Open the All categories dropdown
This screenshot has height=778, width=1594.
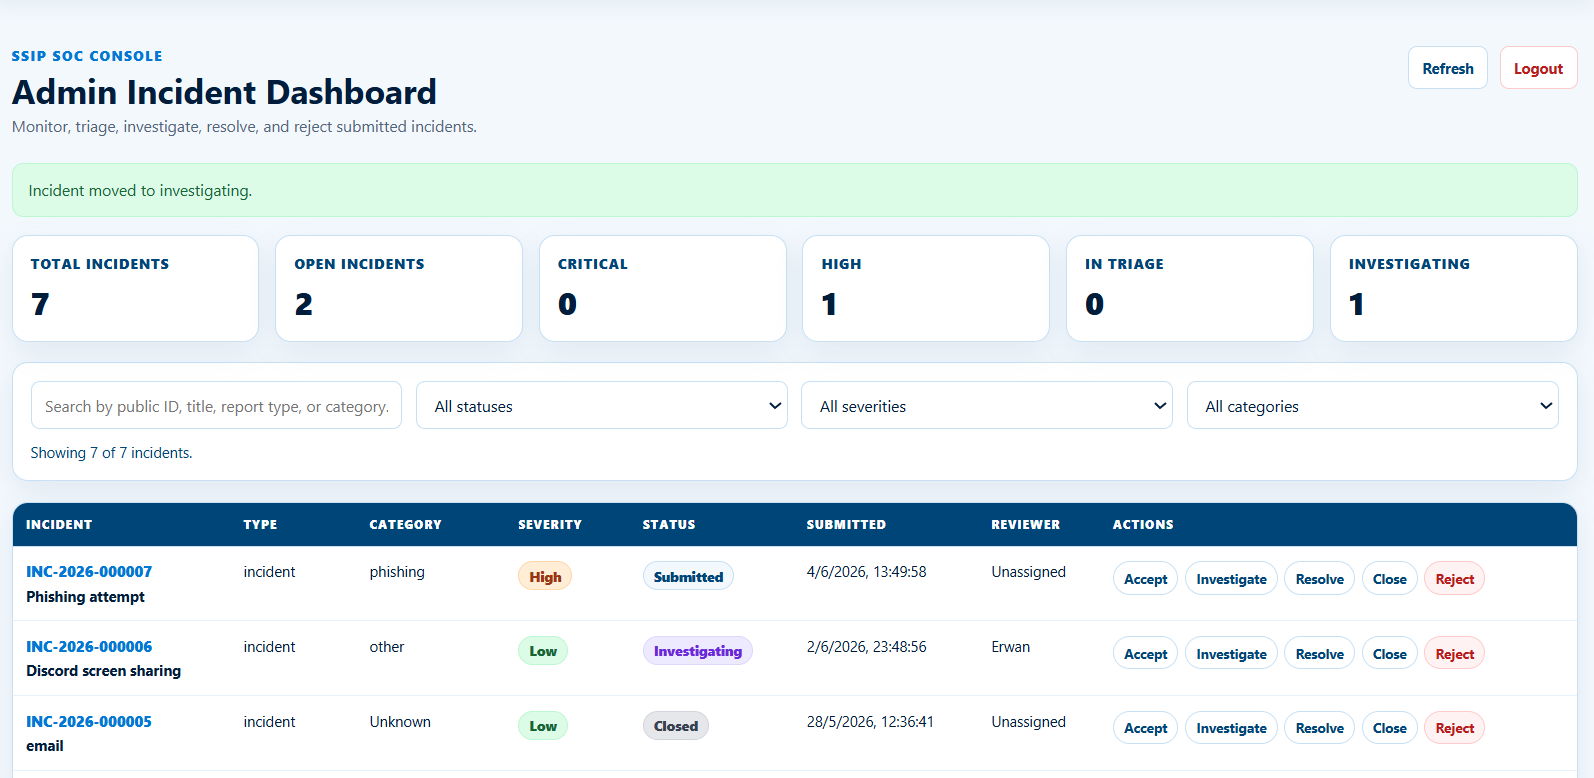click(1372, 405)
